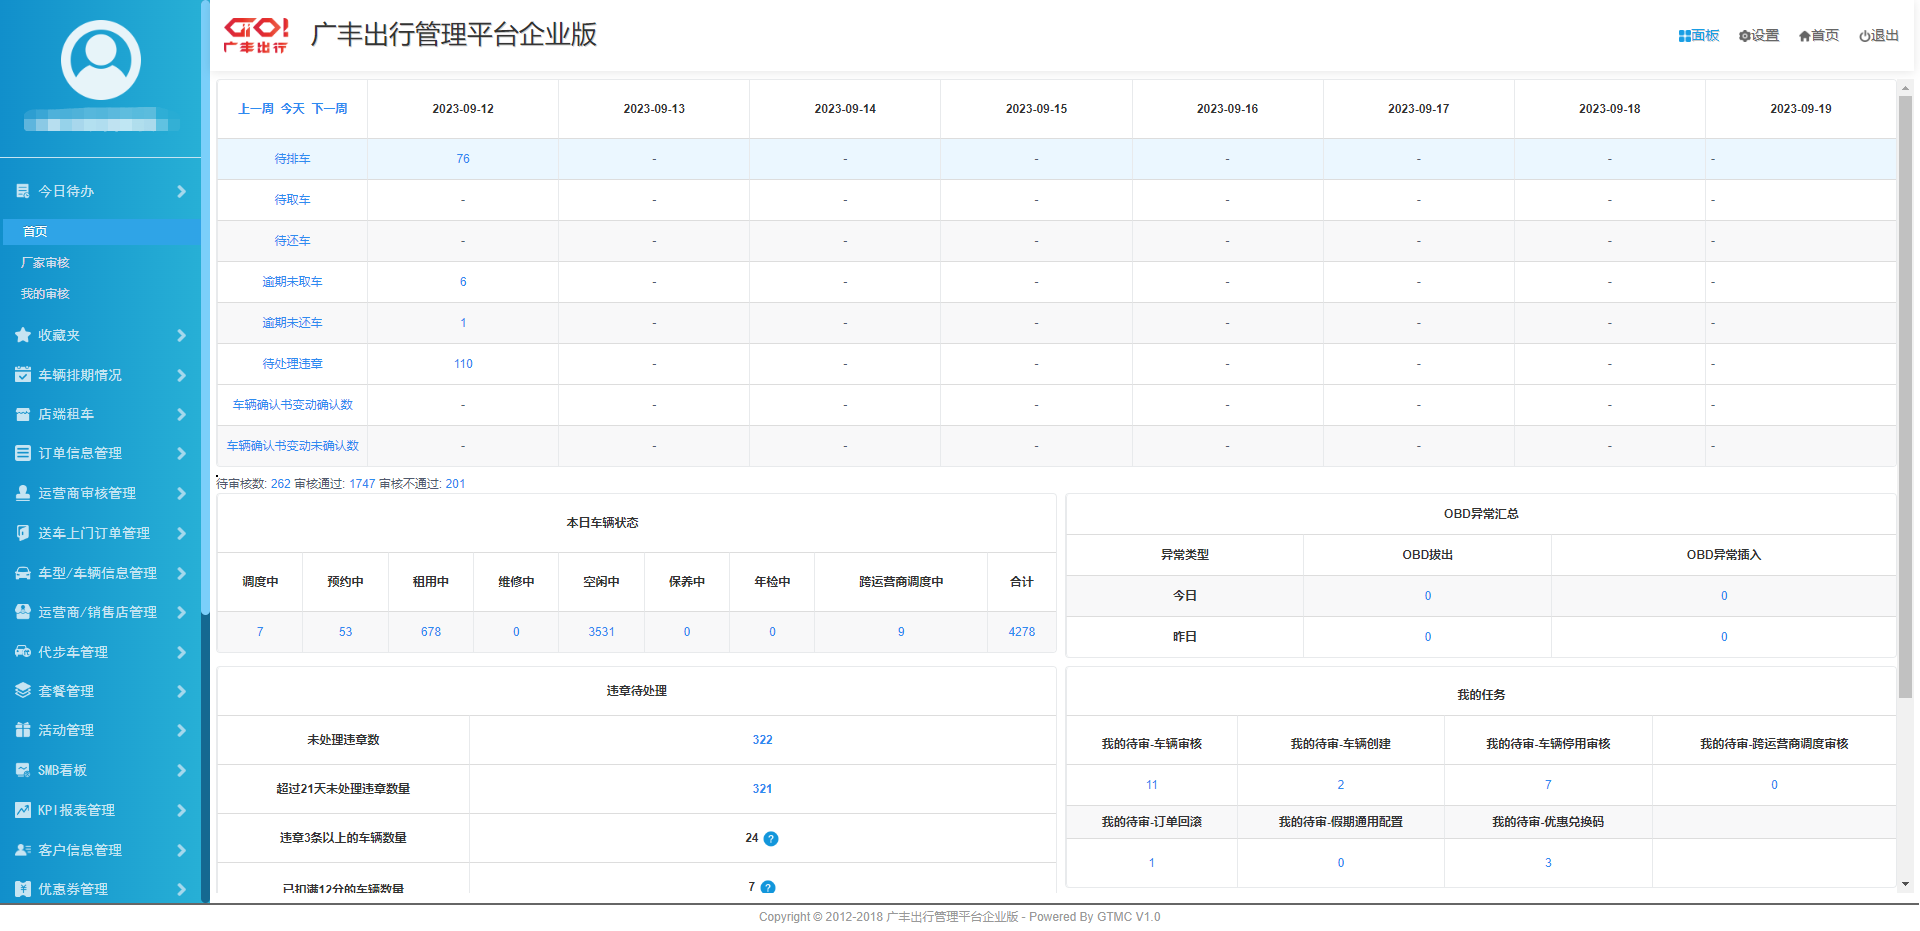Click 7 under 我的待审-车辆停用审核
This screenshot has width=1920, height=931.
point(1548,785)
